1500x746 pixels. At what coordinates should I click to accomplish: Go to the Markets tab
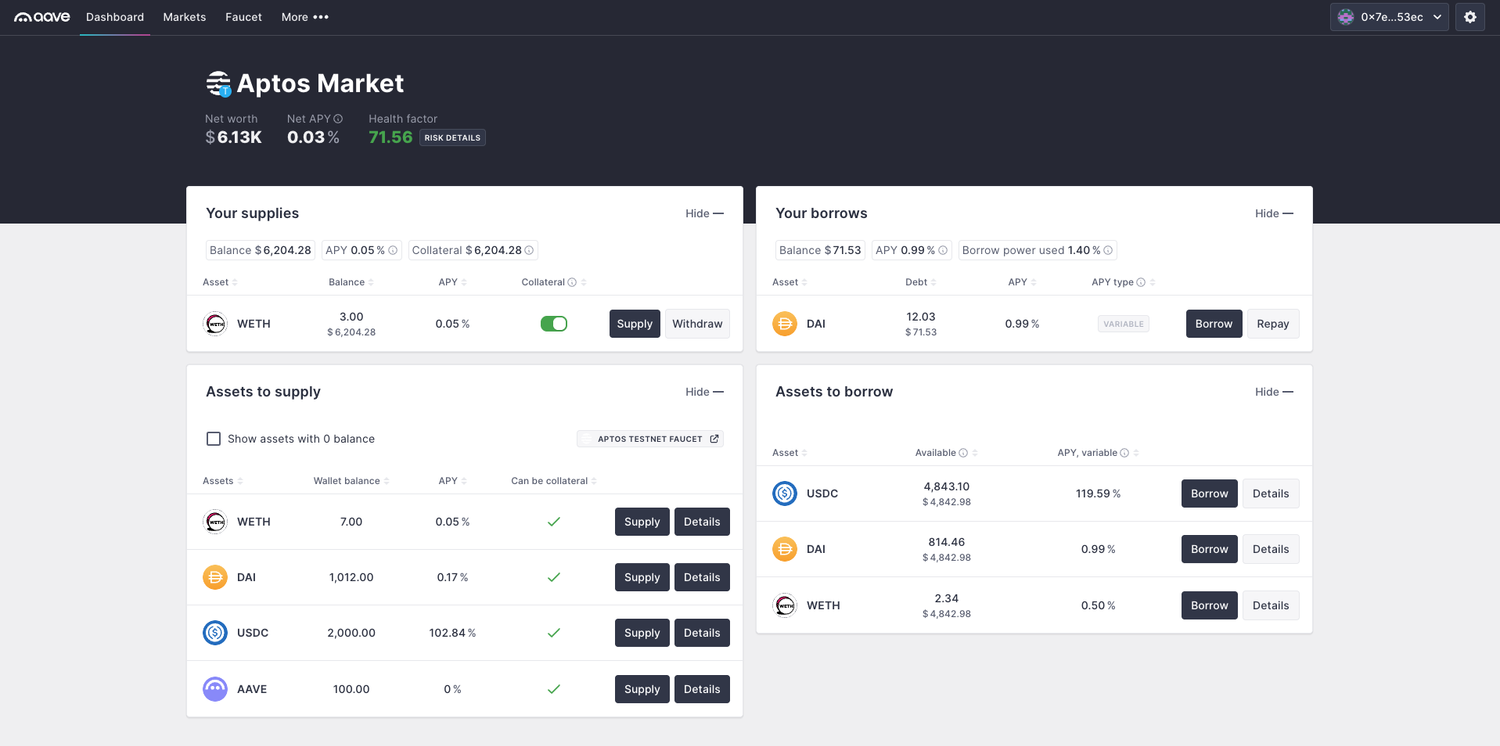click(x=184, y=17)
